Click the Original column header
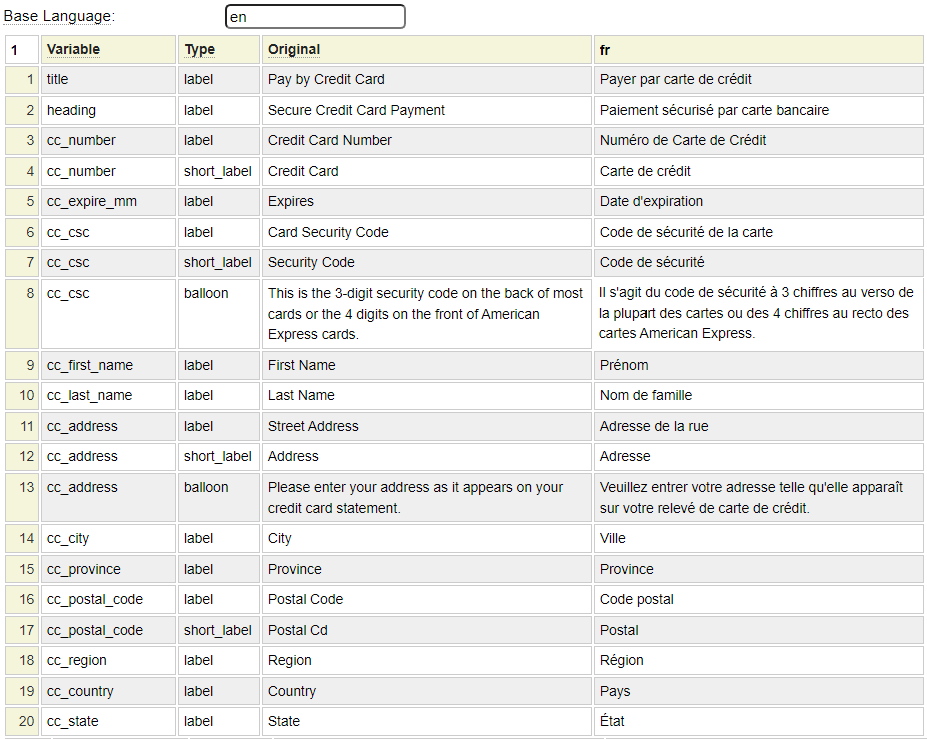The width and height of the screenshot is (927, 739). [426, 49]
